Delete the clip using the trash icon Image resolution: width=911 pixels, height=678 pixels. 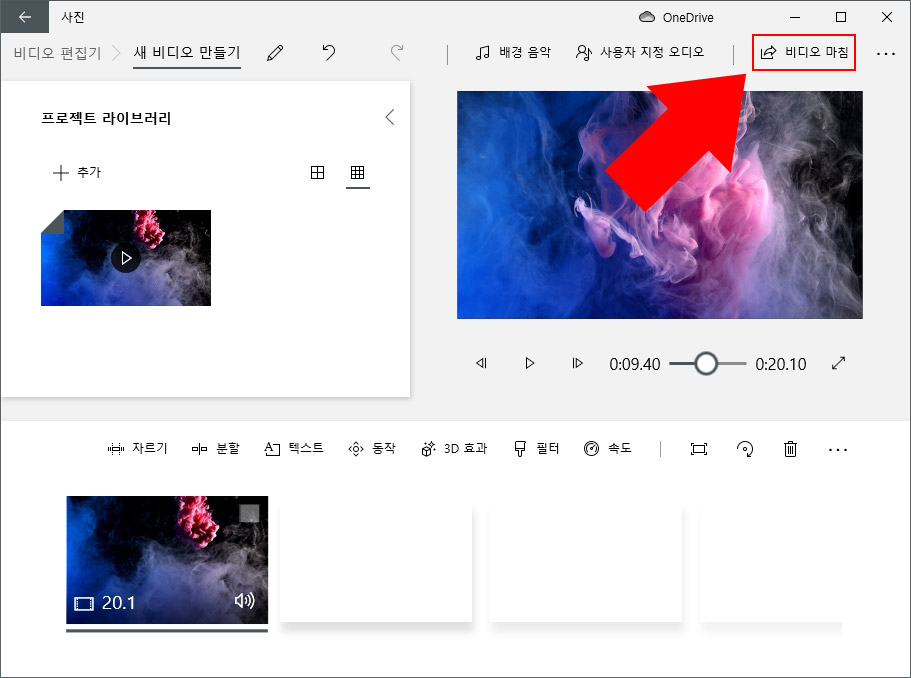coord(789,448)
